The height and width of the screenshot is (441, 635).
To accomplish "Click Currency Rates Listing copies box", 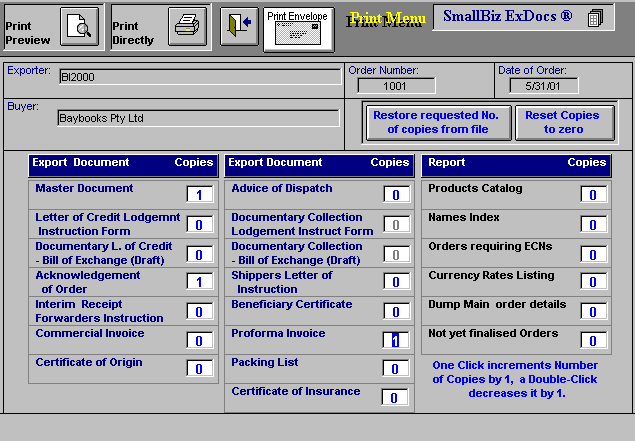I will (x=593, y=283).
